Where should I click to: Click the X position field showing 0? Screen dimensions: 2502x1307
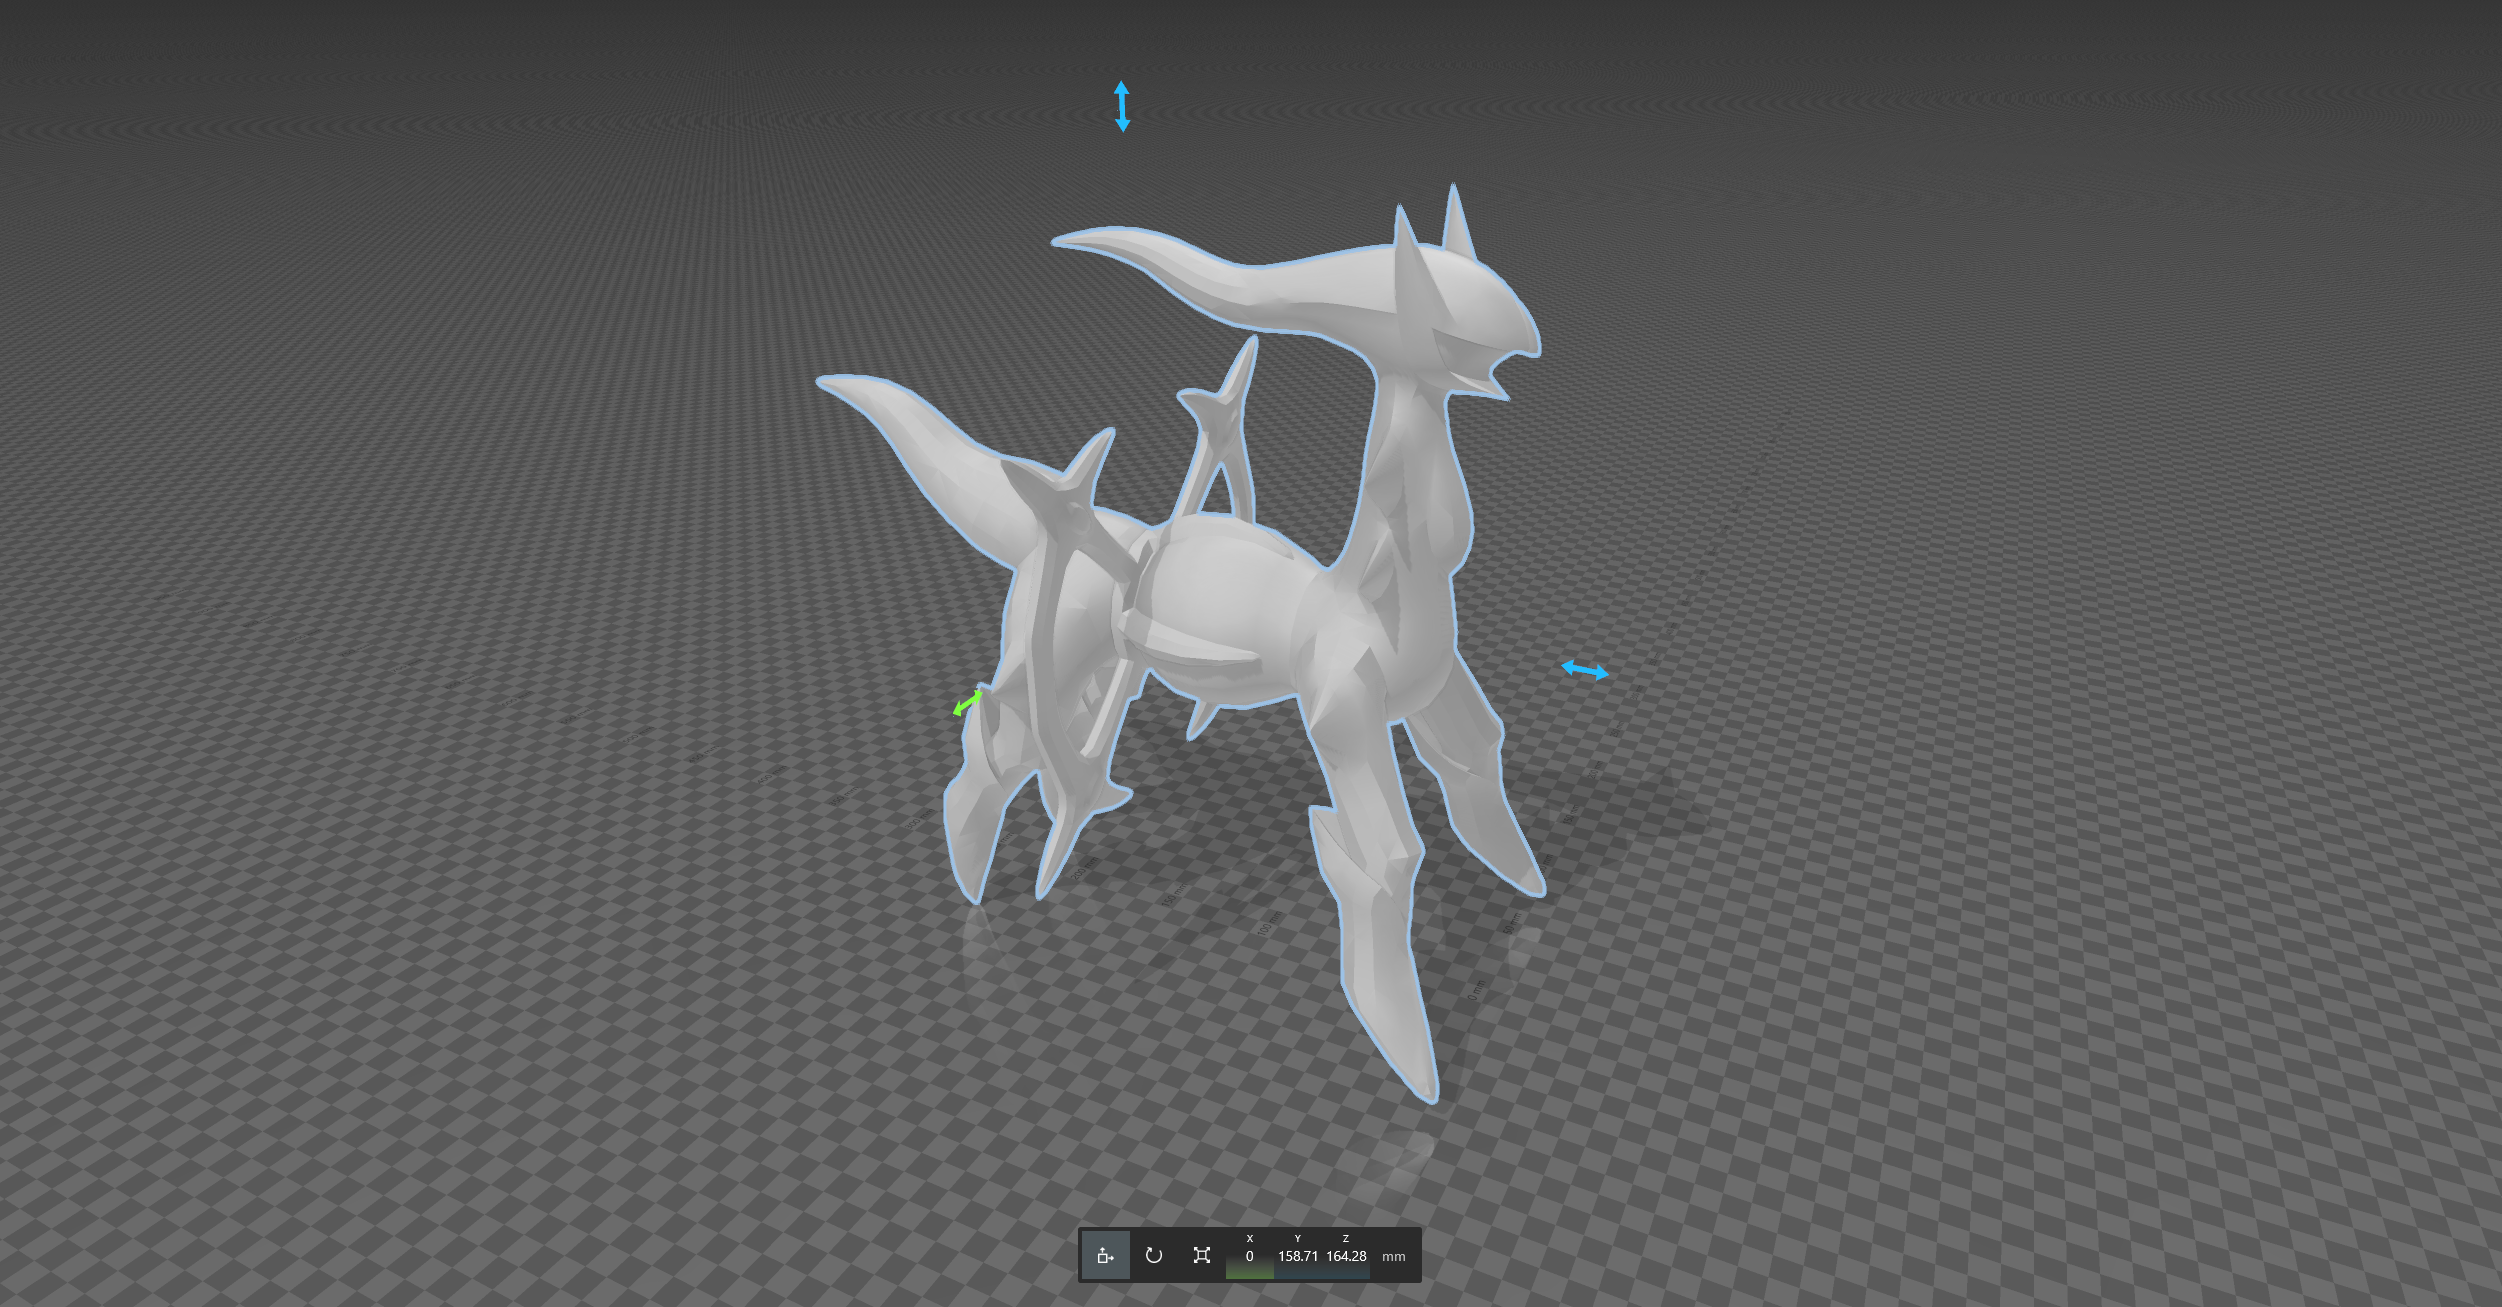[1249, 1257]
